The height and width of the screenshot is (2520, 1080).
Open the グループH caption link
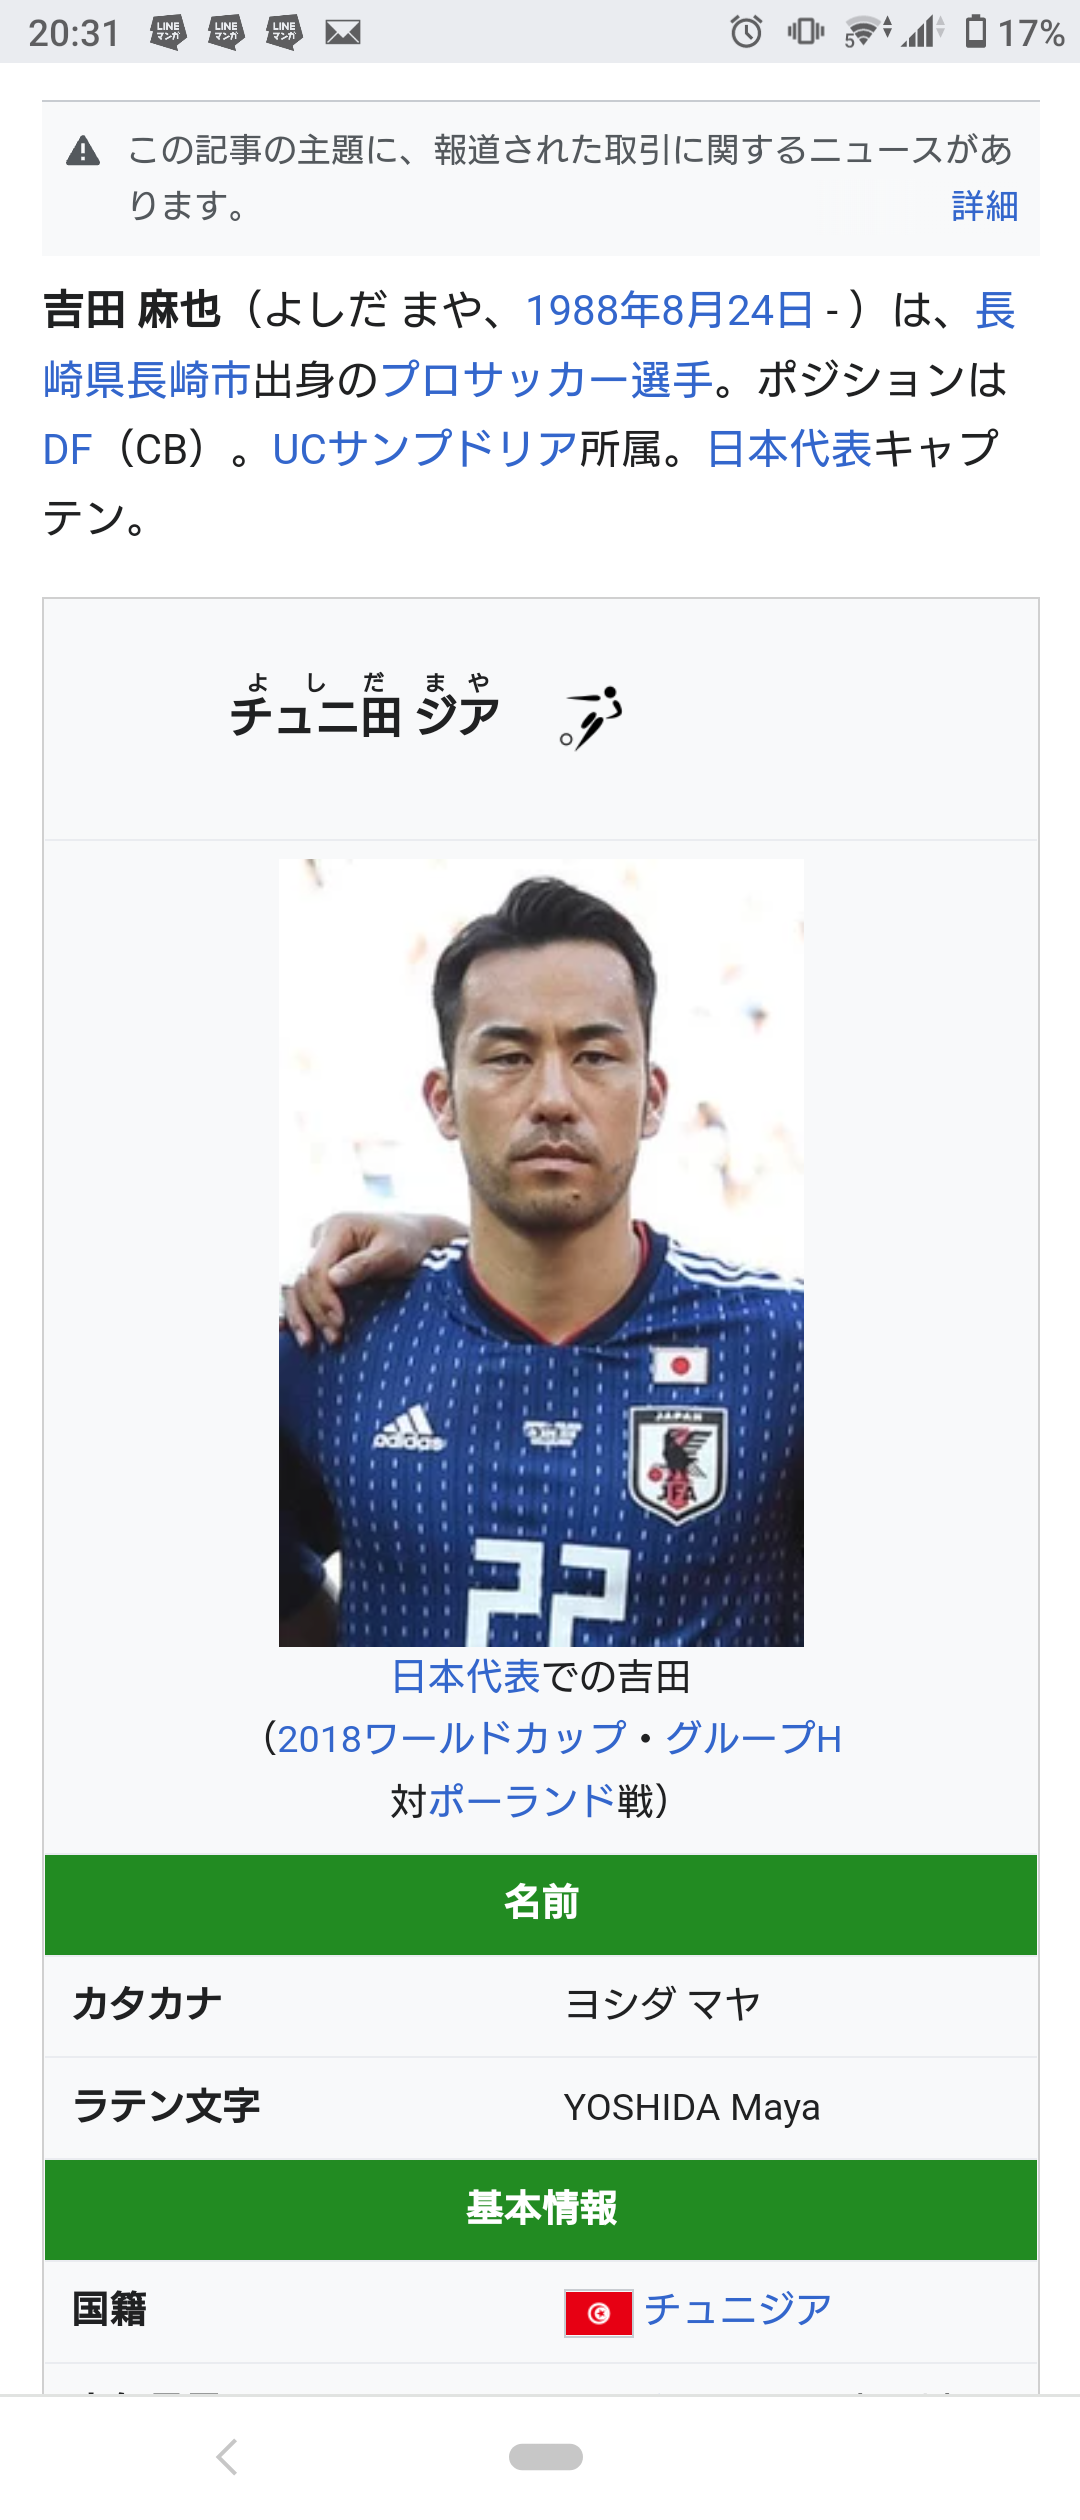pos(754,1739)
